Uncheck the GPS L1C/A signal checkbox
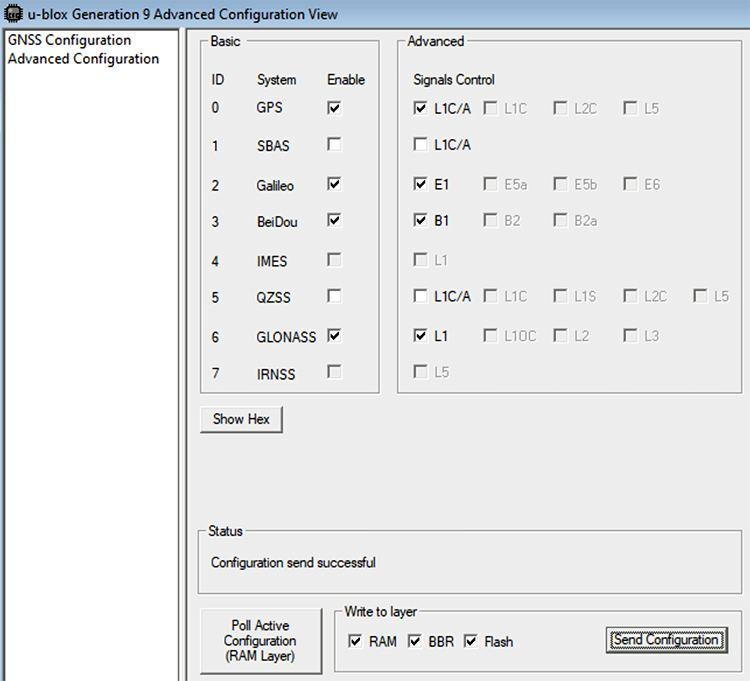 [x=421, y=107]
